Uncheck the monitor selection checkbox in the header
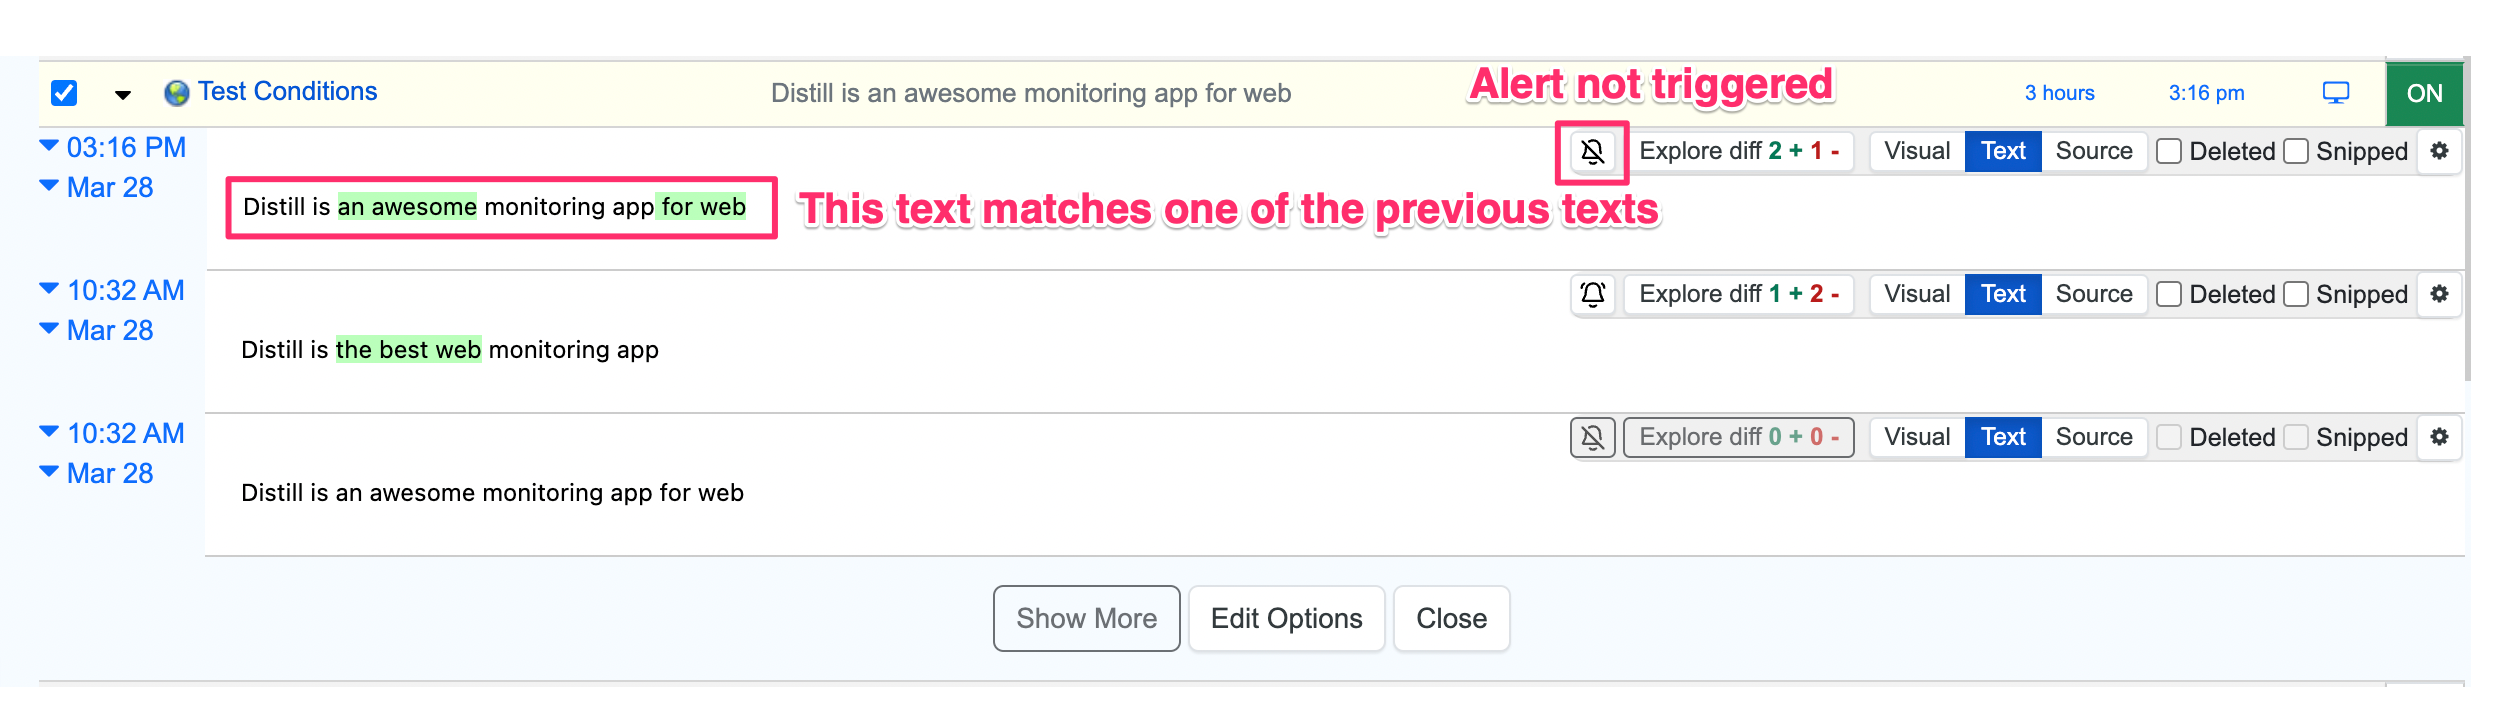 pos(62,92)
